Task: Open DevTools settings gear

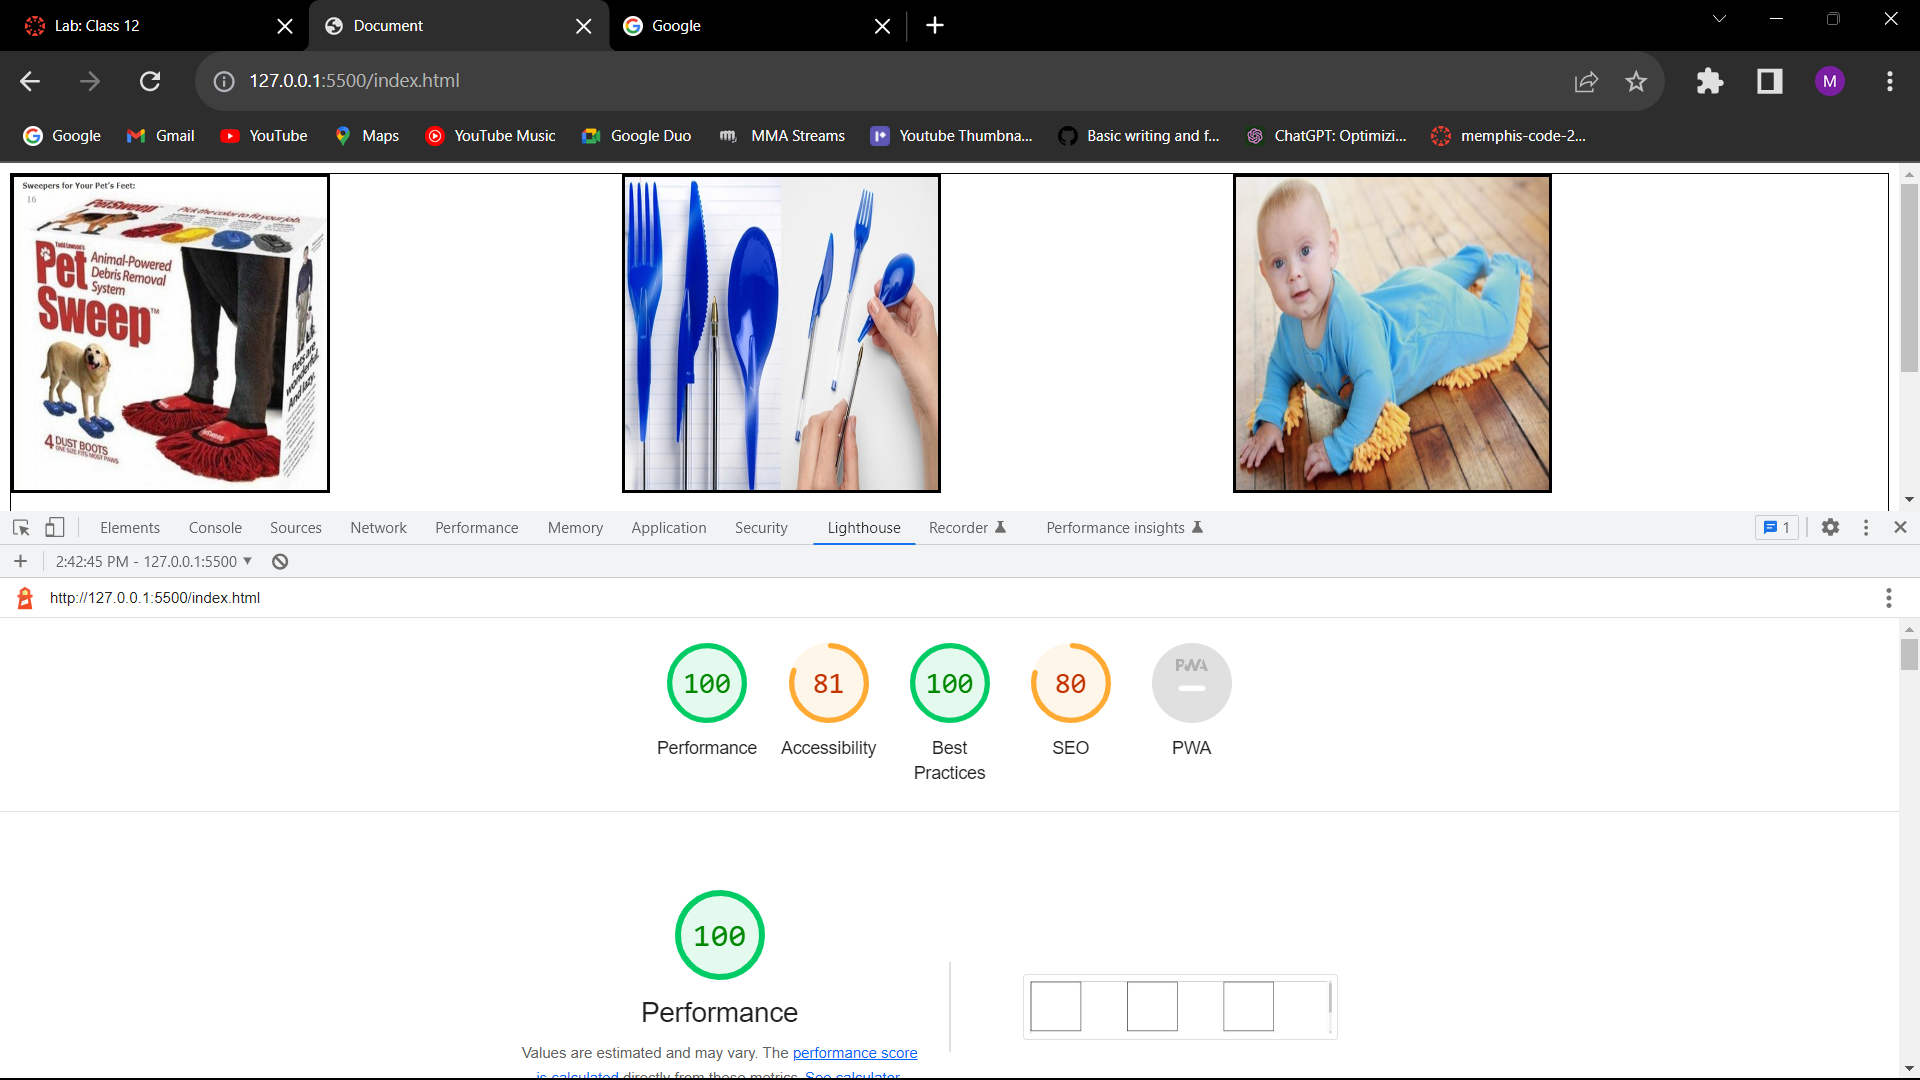Action: [1830, 527]
